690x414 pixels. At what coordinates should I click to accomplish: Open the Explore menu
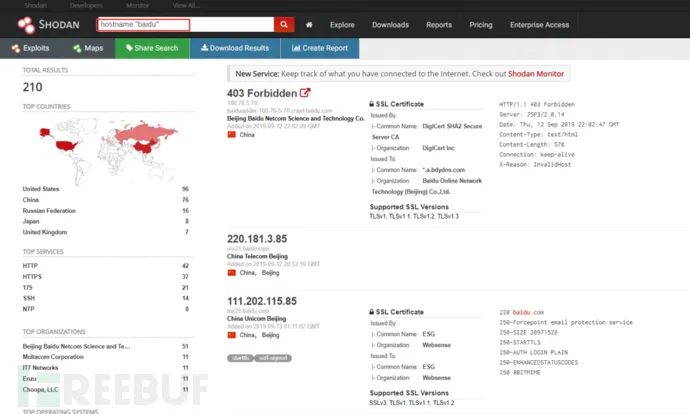pyautogui.click(x=342, y=25)
